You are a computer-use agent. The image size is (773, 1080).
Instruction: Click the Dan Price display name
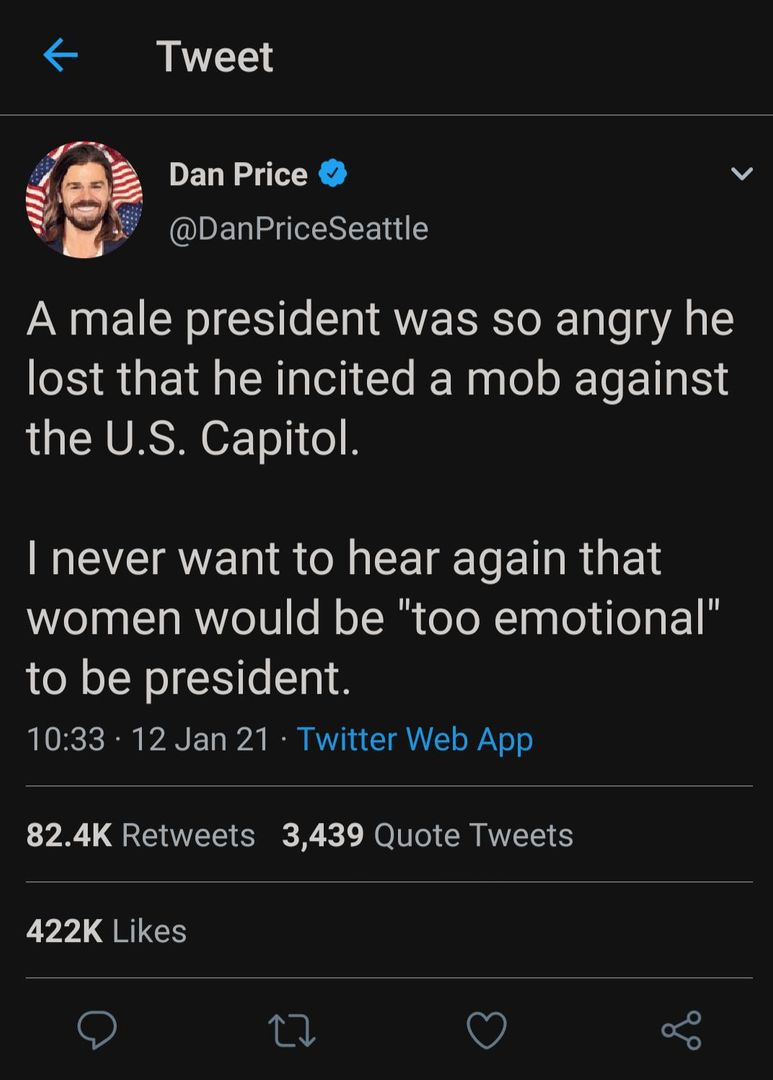point(238,175)
